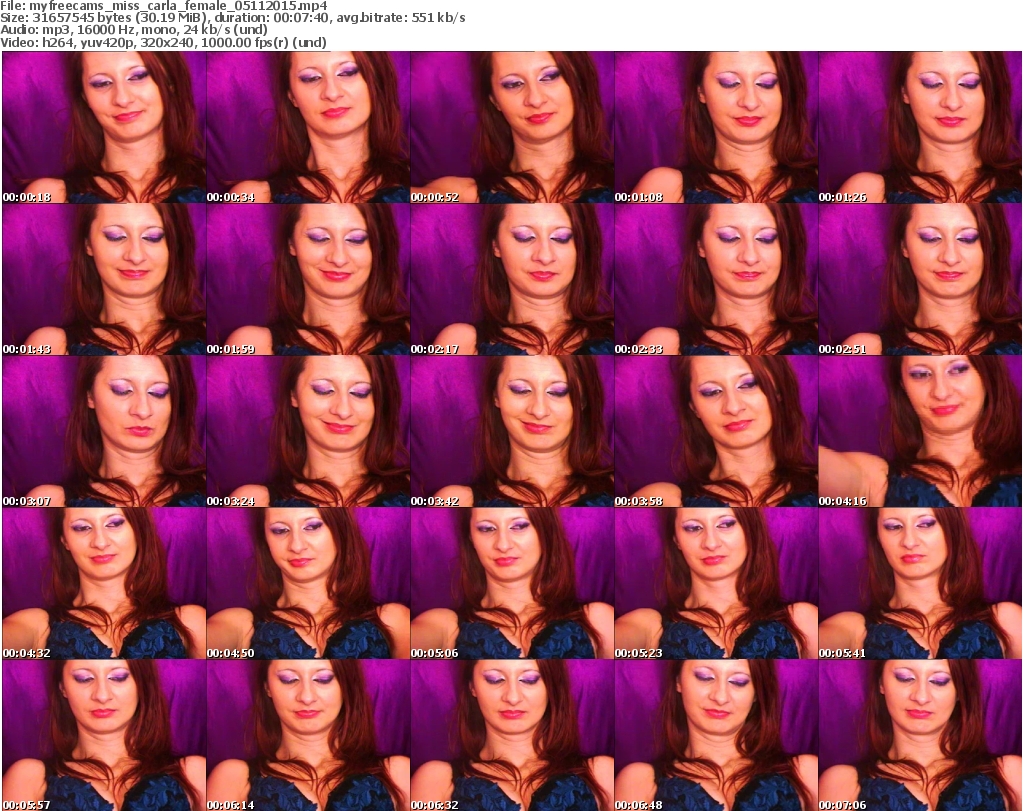This screenshot has height=811, width=1024.
Task: Choose the thumbnail stamped 00:05:23
Action: click(716, 583)
